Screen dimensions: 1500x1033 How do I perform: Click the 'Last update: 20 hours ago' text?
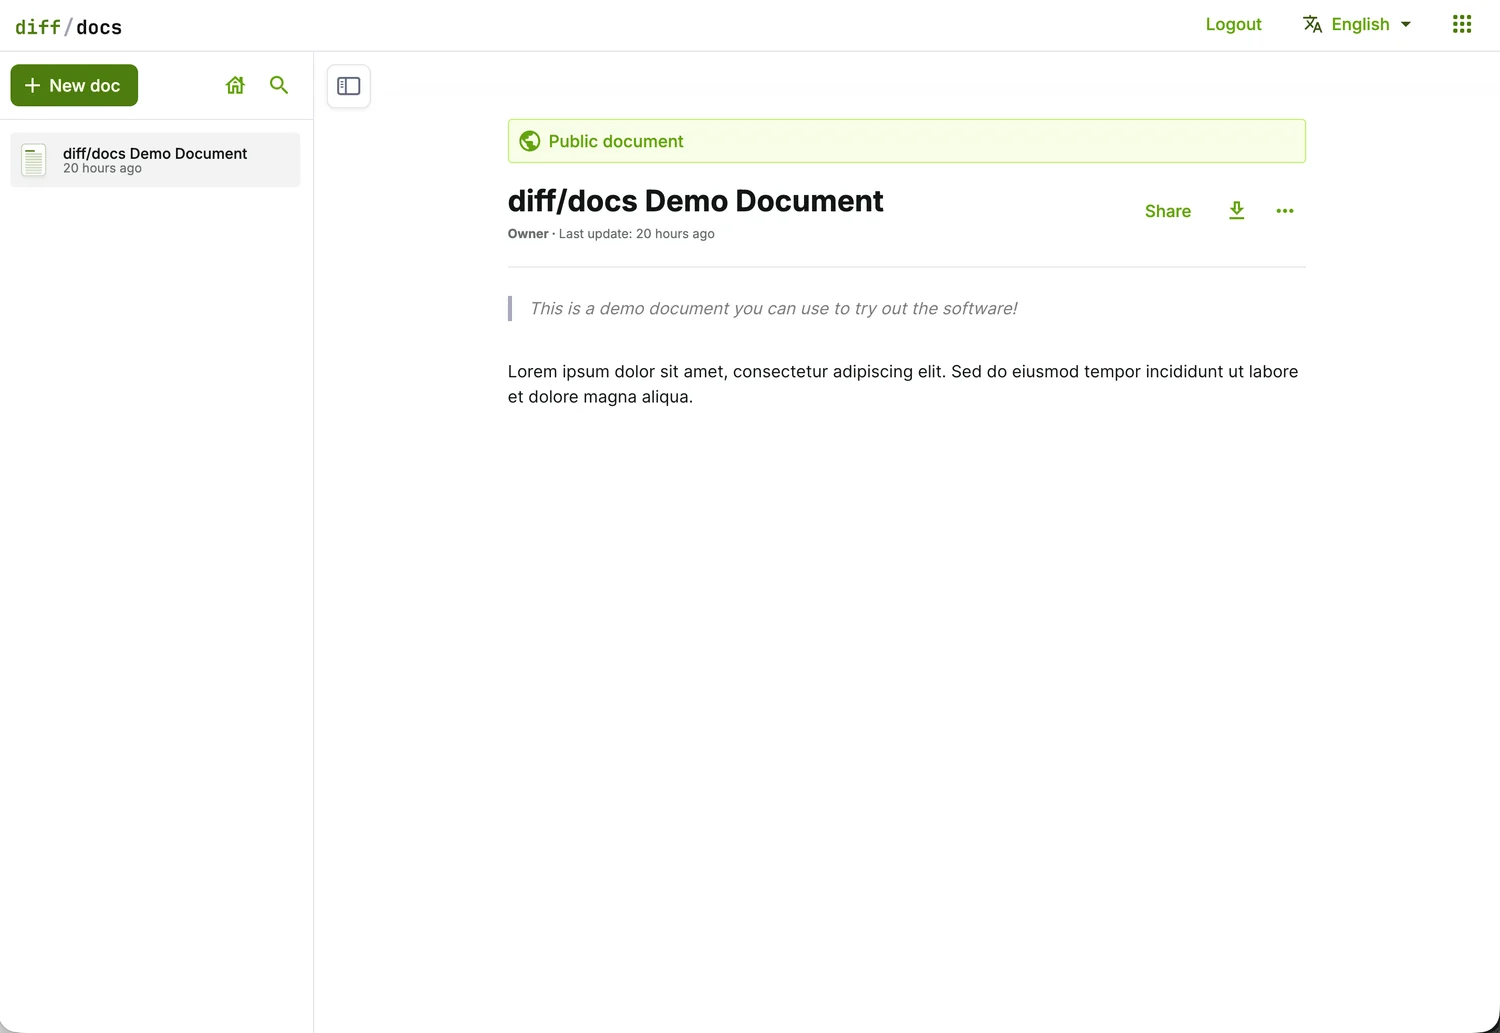coord(637,234)
